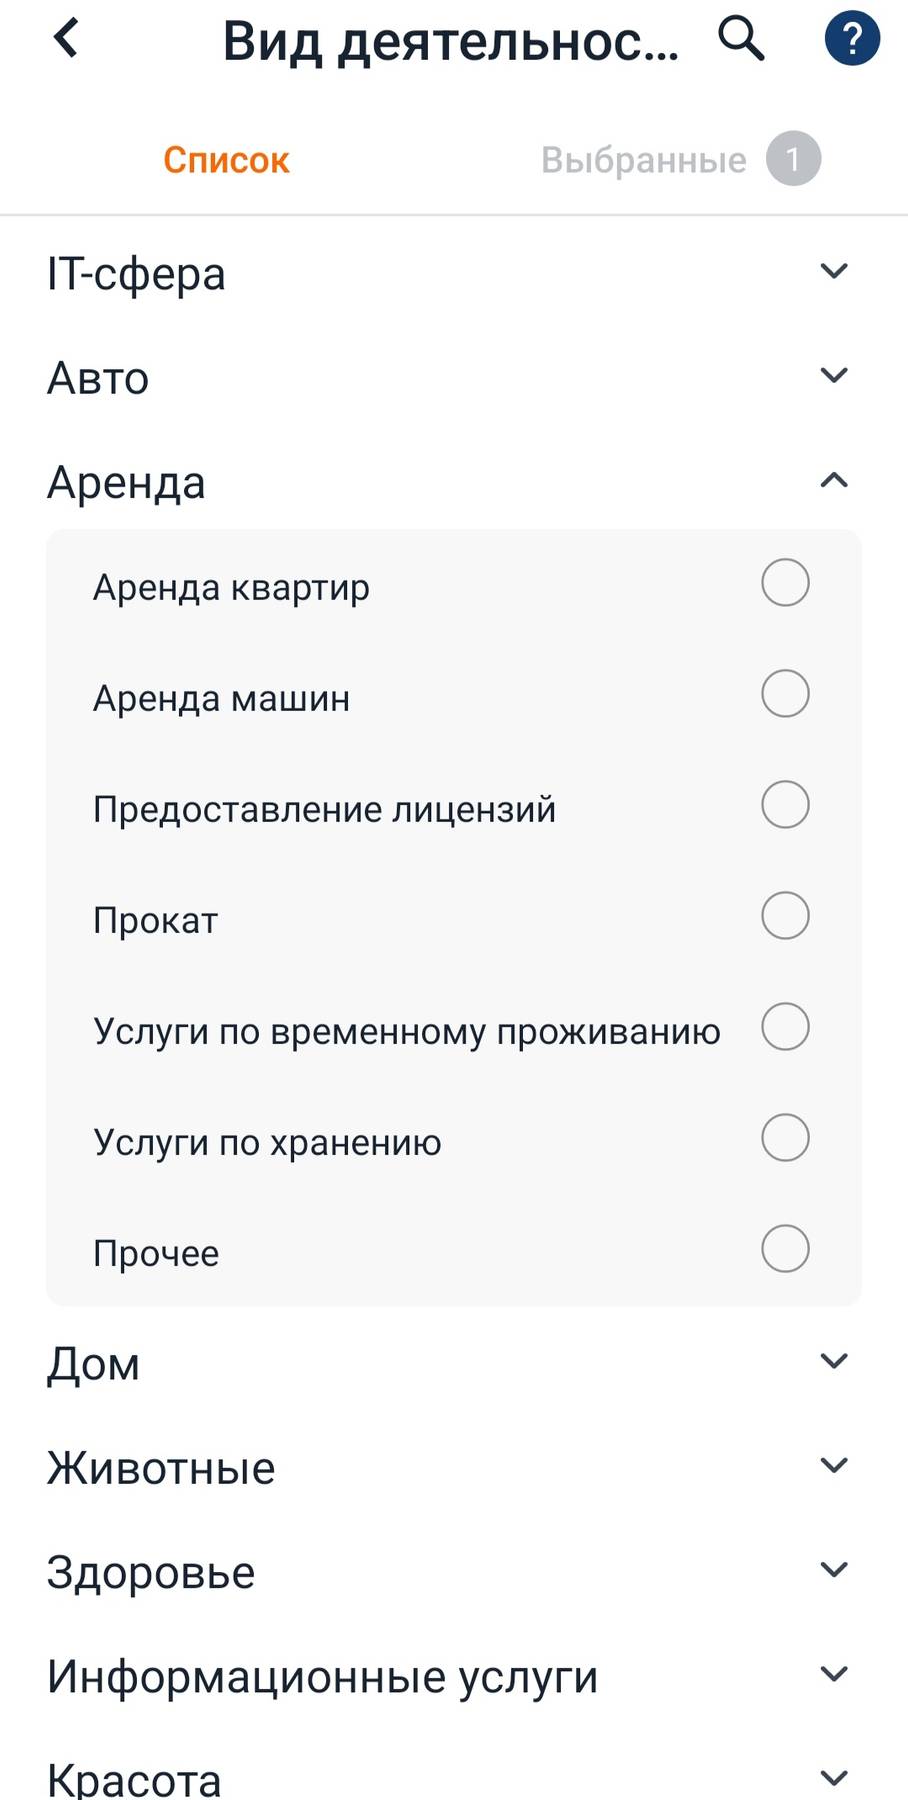
Task: Choose the Прочее option under Аренда
Action: coord(784,1248)
